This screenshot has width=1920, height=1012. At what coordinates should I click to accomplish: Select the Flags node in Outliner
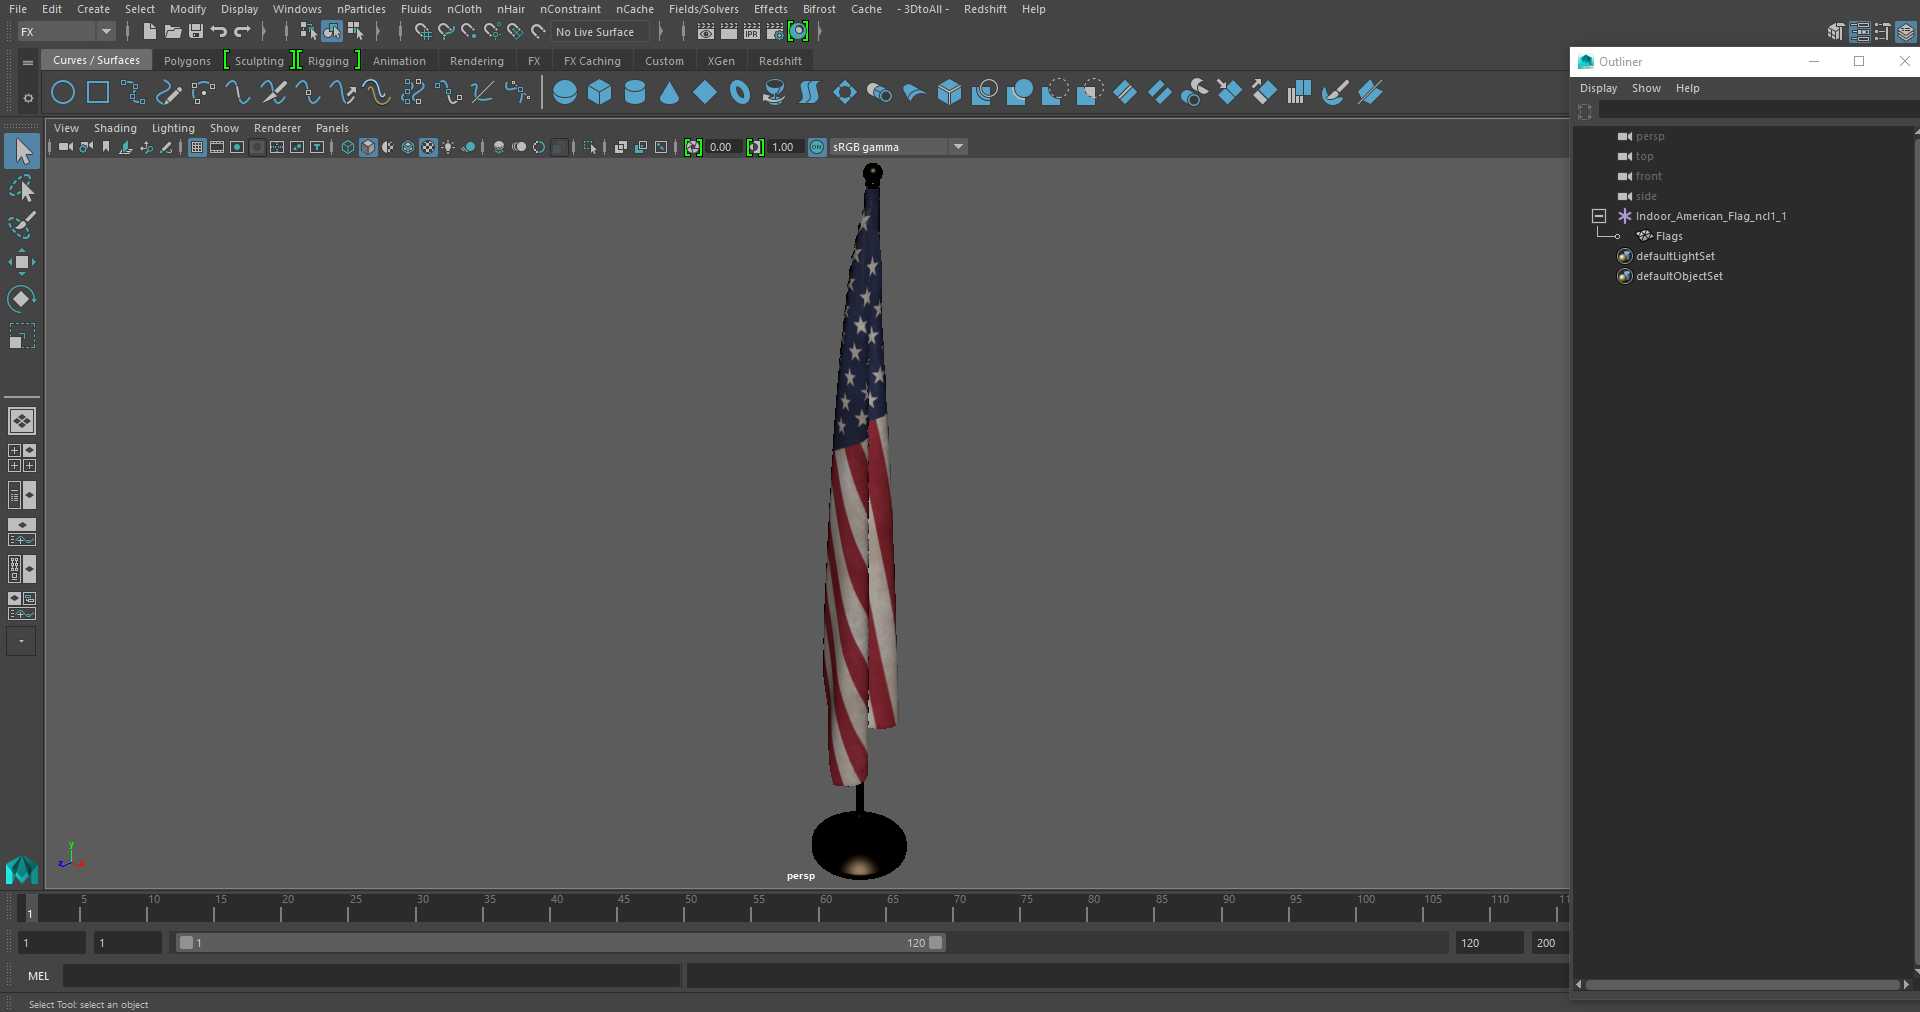click(x=1669, y=236)
